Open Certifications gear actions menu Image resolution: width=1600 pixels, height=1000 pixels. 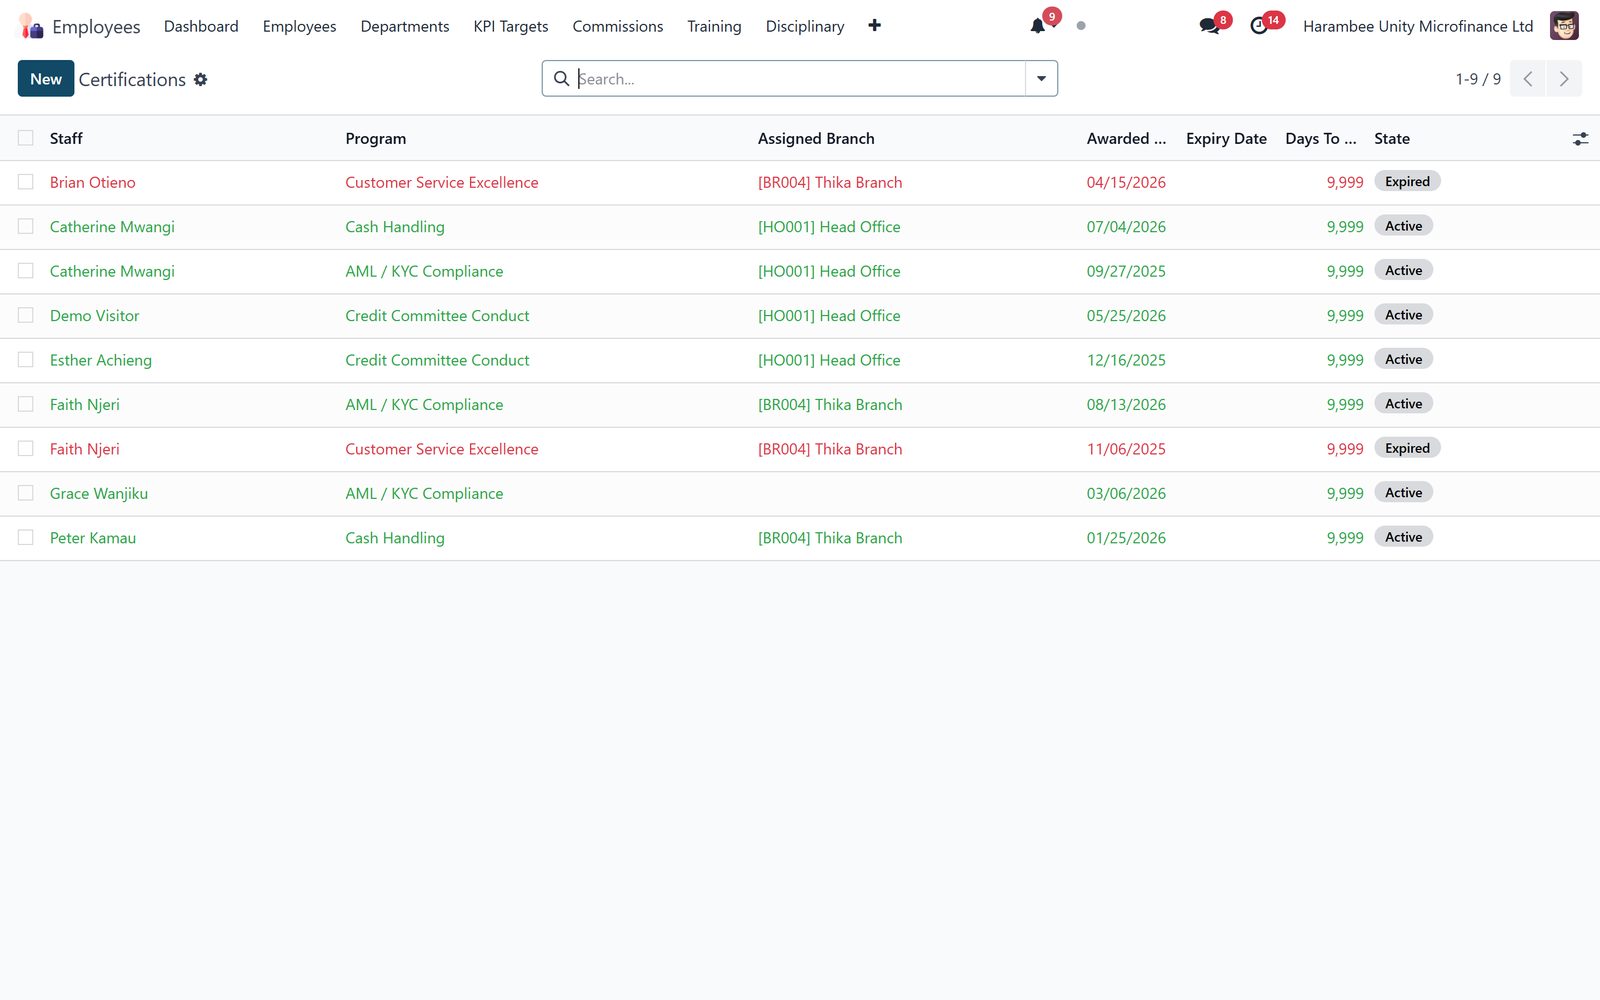point(200,79)
